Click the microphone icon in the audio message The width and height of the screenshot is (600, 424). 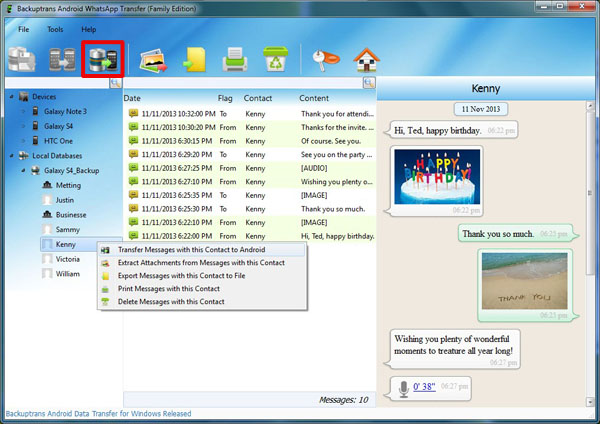(x=403, y=389)
